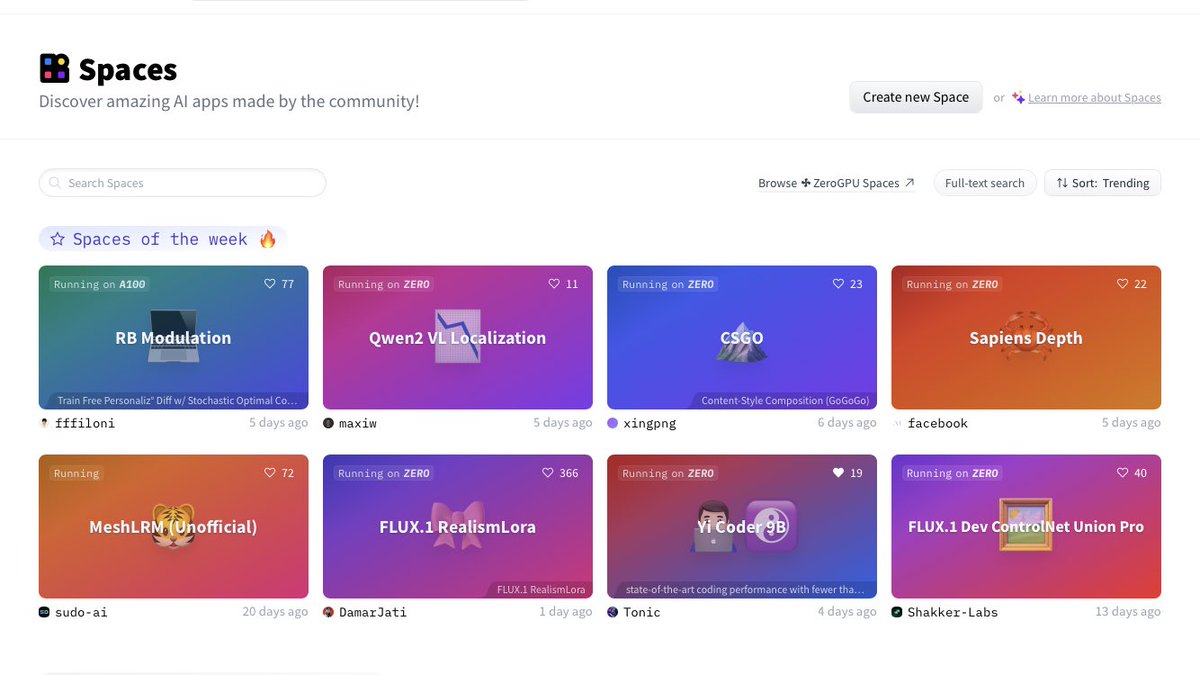The image size is (1200, 675).
Task: Click DamarJati's avatar icon
Action: (329, 612)
